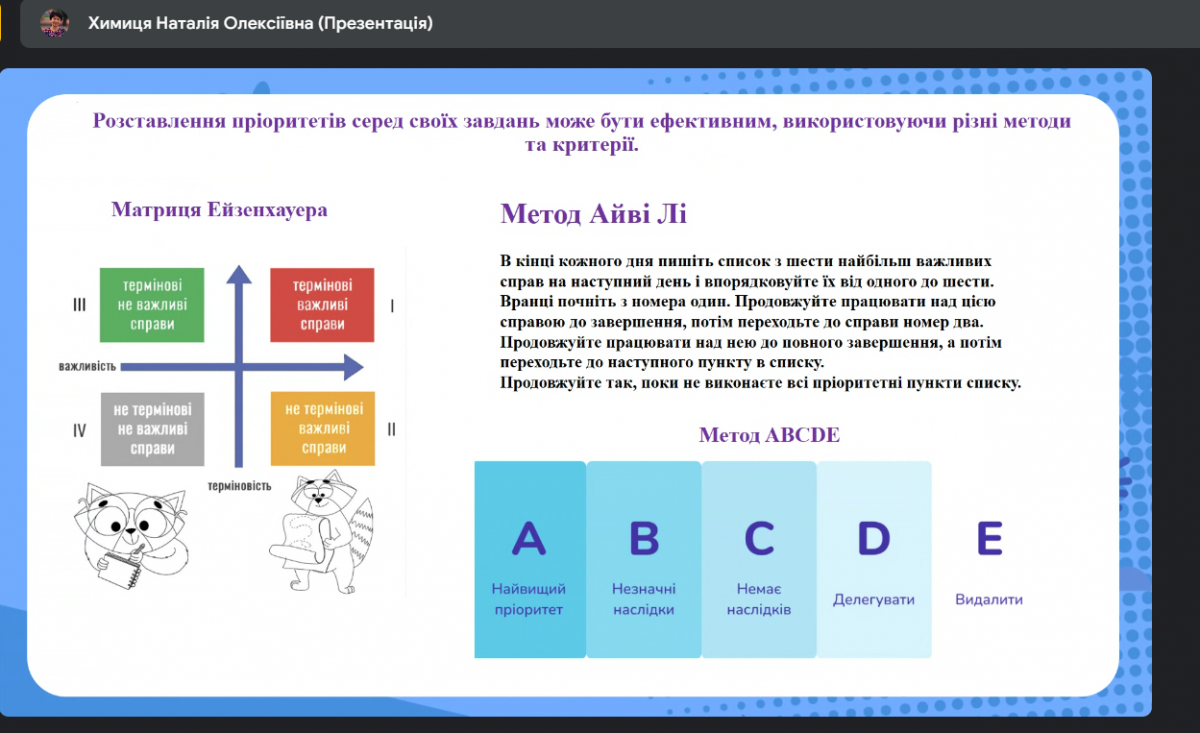This screenshot has height=733, width=1200.
Task: Click the C card Немає наслідків
Action: [x=759, y=559]
